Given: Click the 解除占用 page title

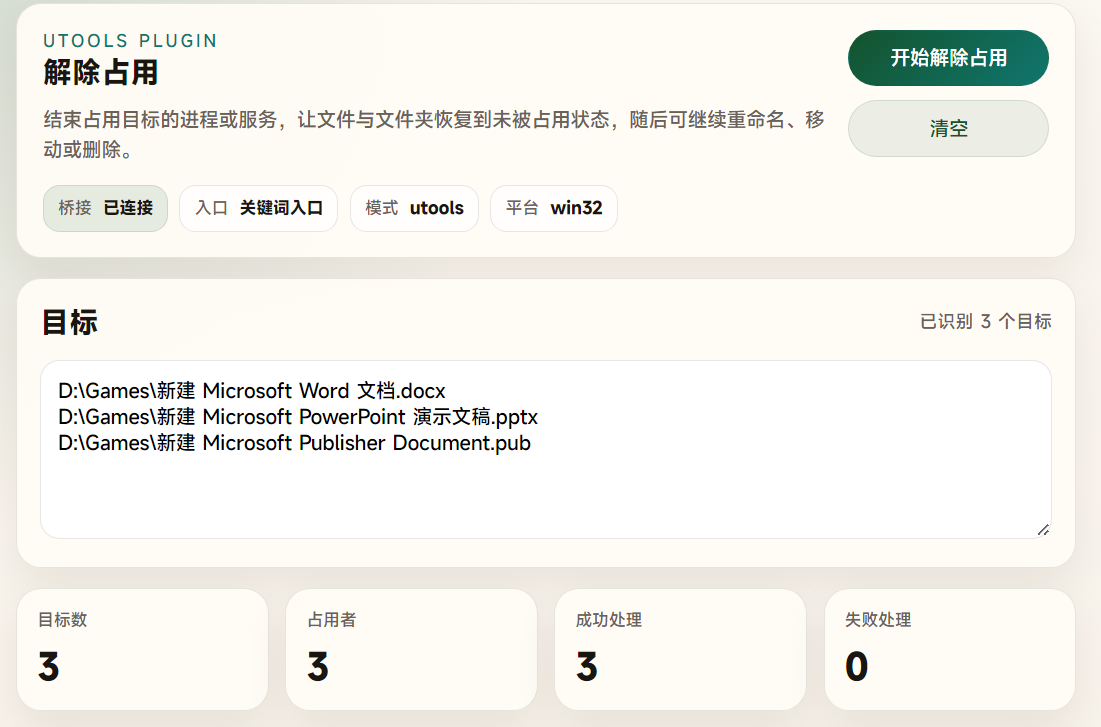Looking at the screenshot, I should click(100, 73).
